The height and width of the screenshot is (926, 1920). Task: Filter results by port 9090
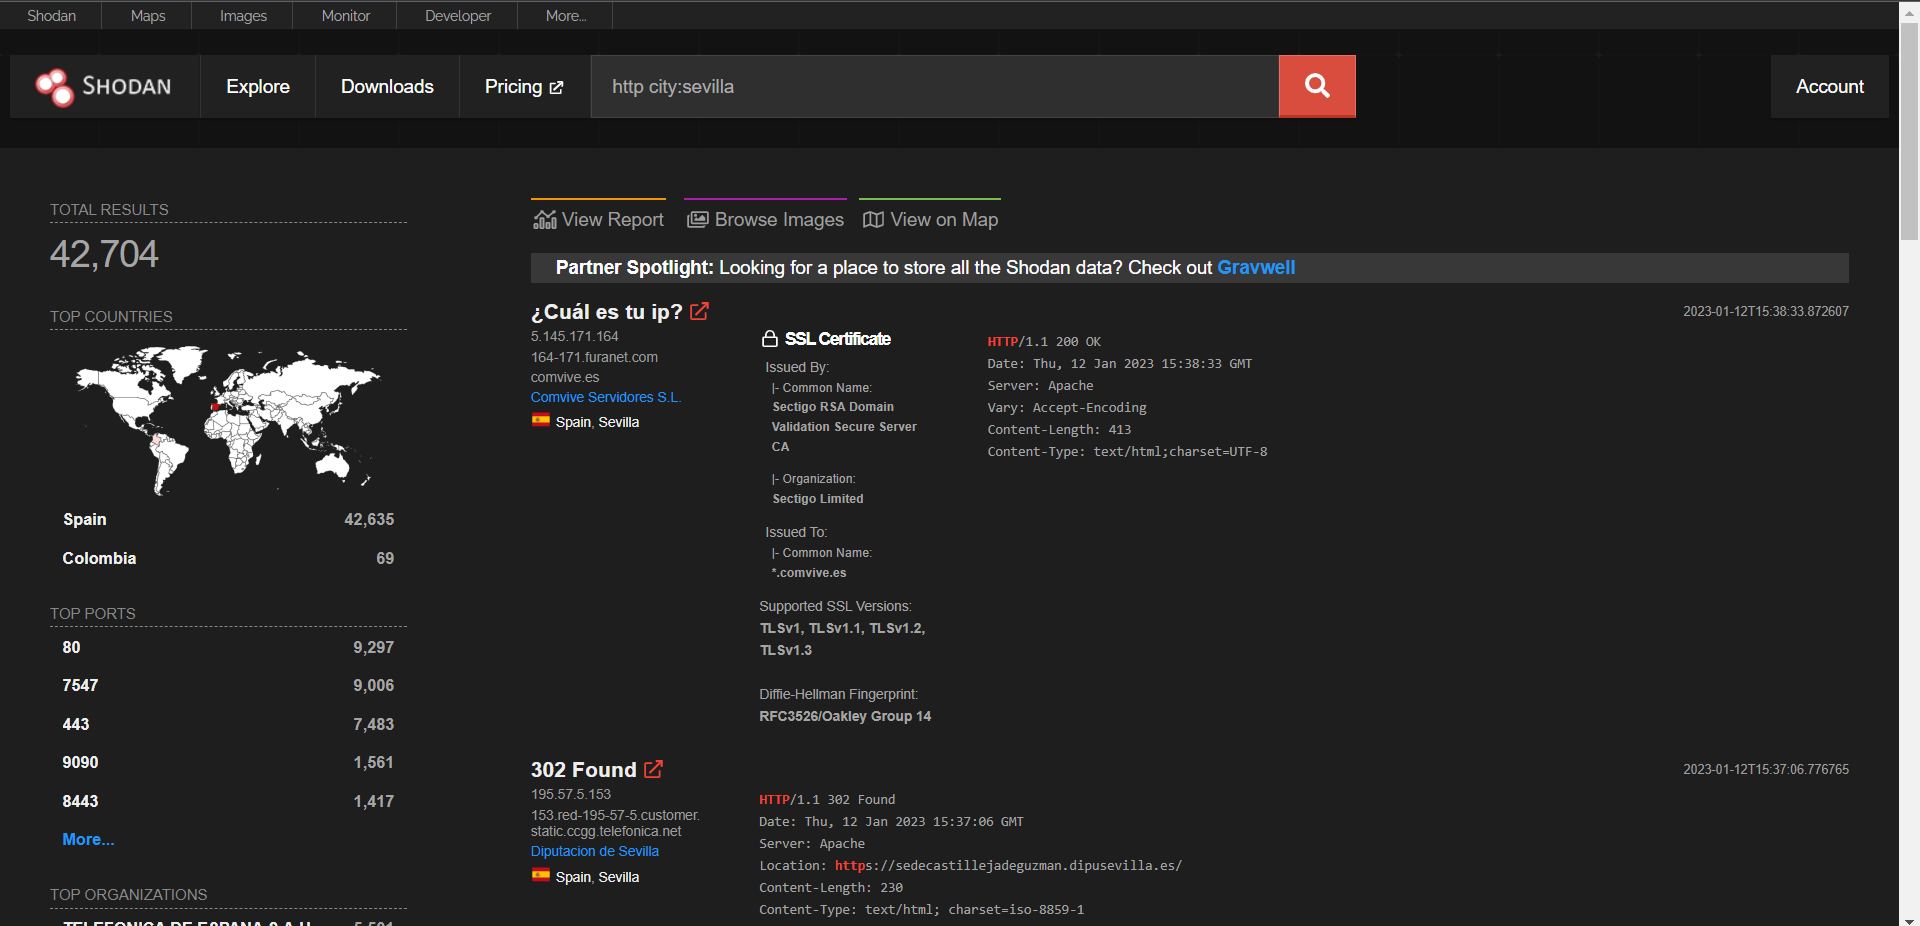tap(228, 763)
